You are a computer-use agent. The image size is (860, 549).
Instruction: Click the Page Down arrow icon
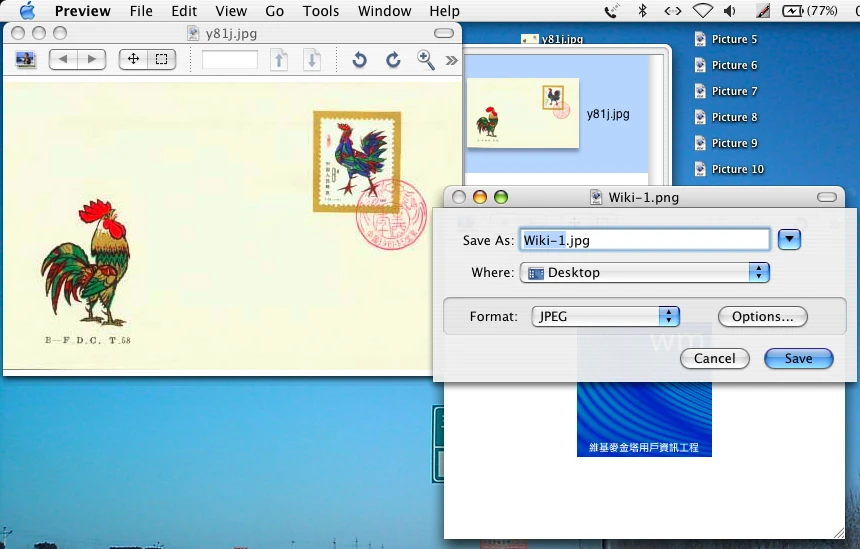click(312, 59)
